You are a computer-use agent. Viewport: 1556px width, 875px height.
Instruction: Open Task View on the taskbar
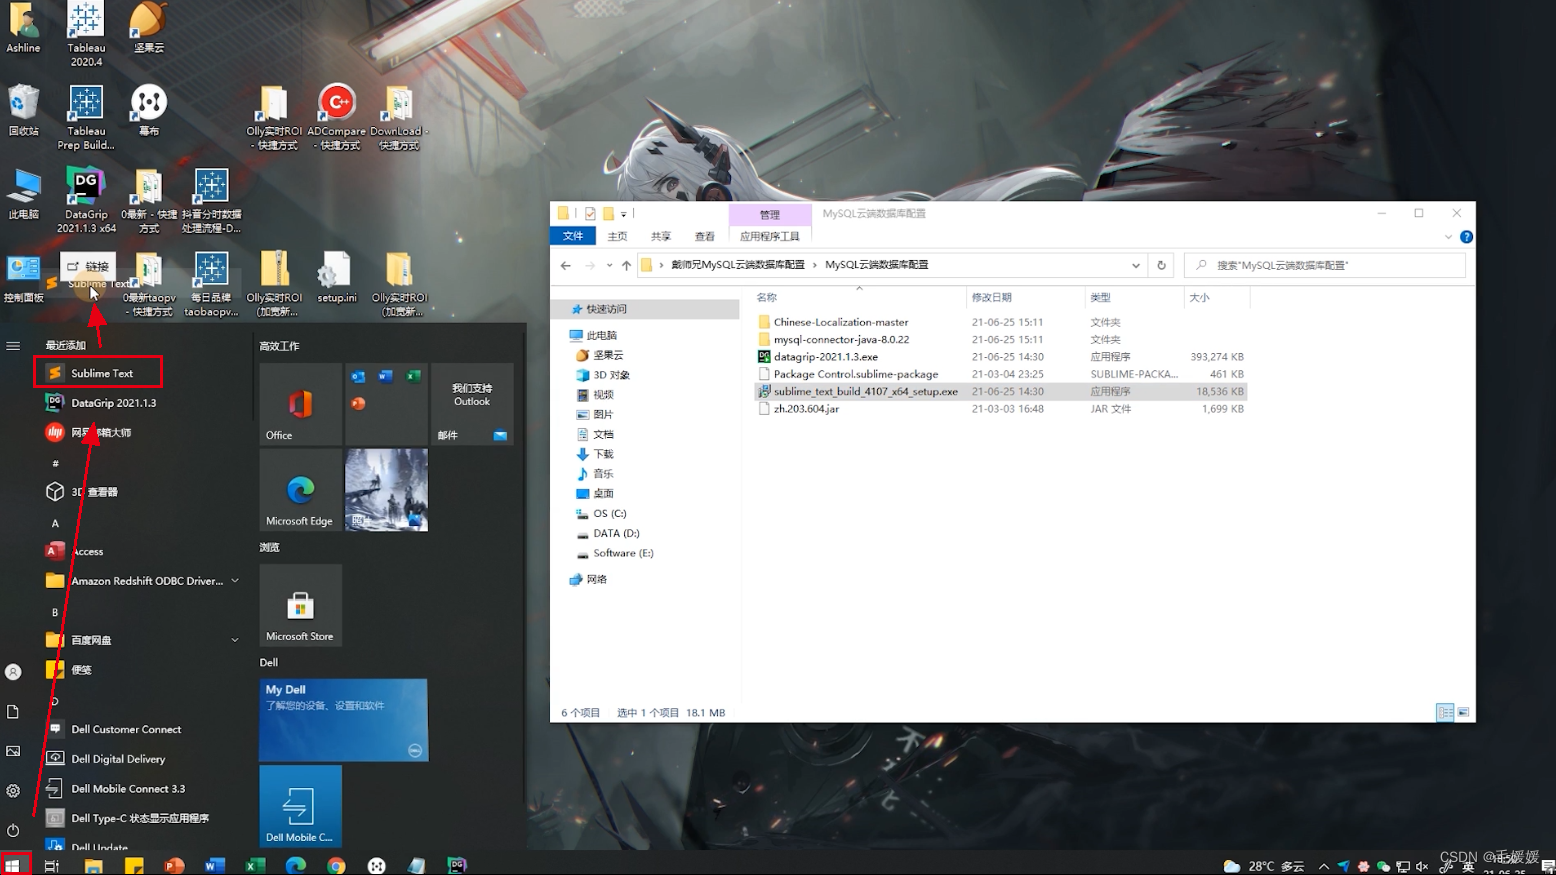click(x=52, y=866)
